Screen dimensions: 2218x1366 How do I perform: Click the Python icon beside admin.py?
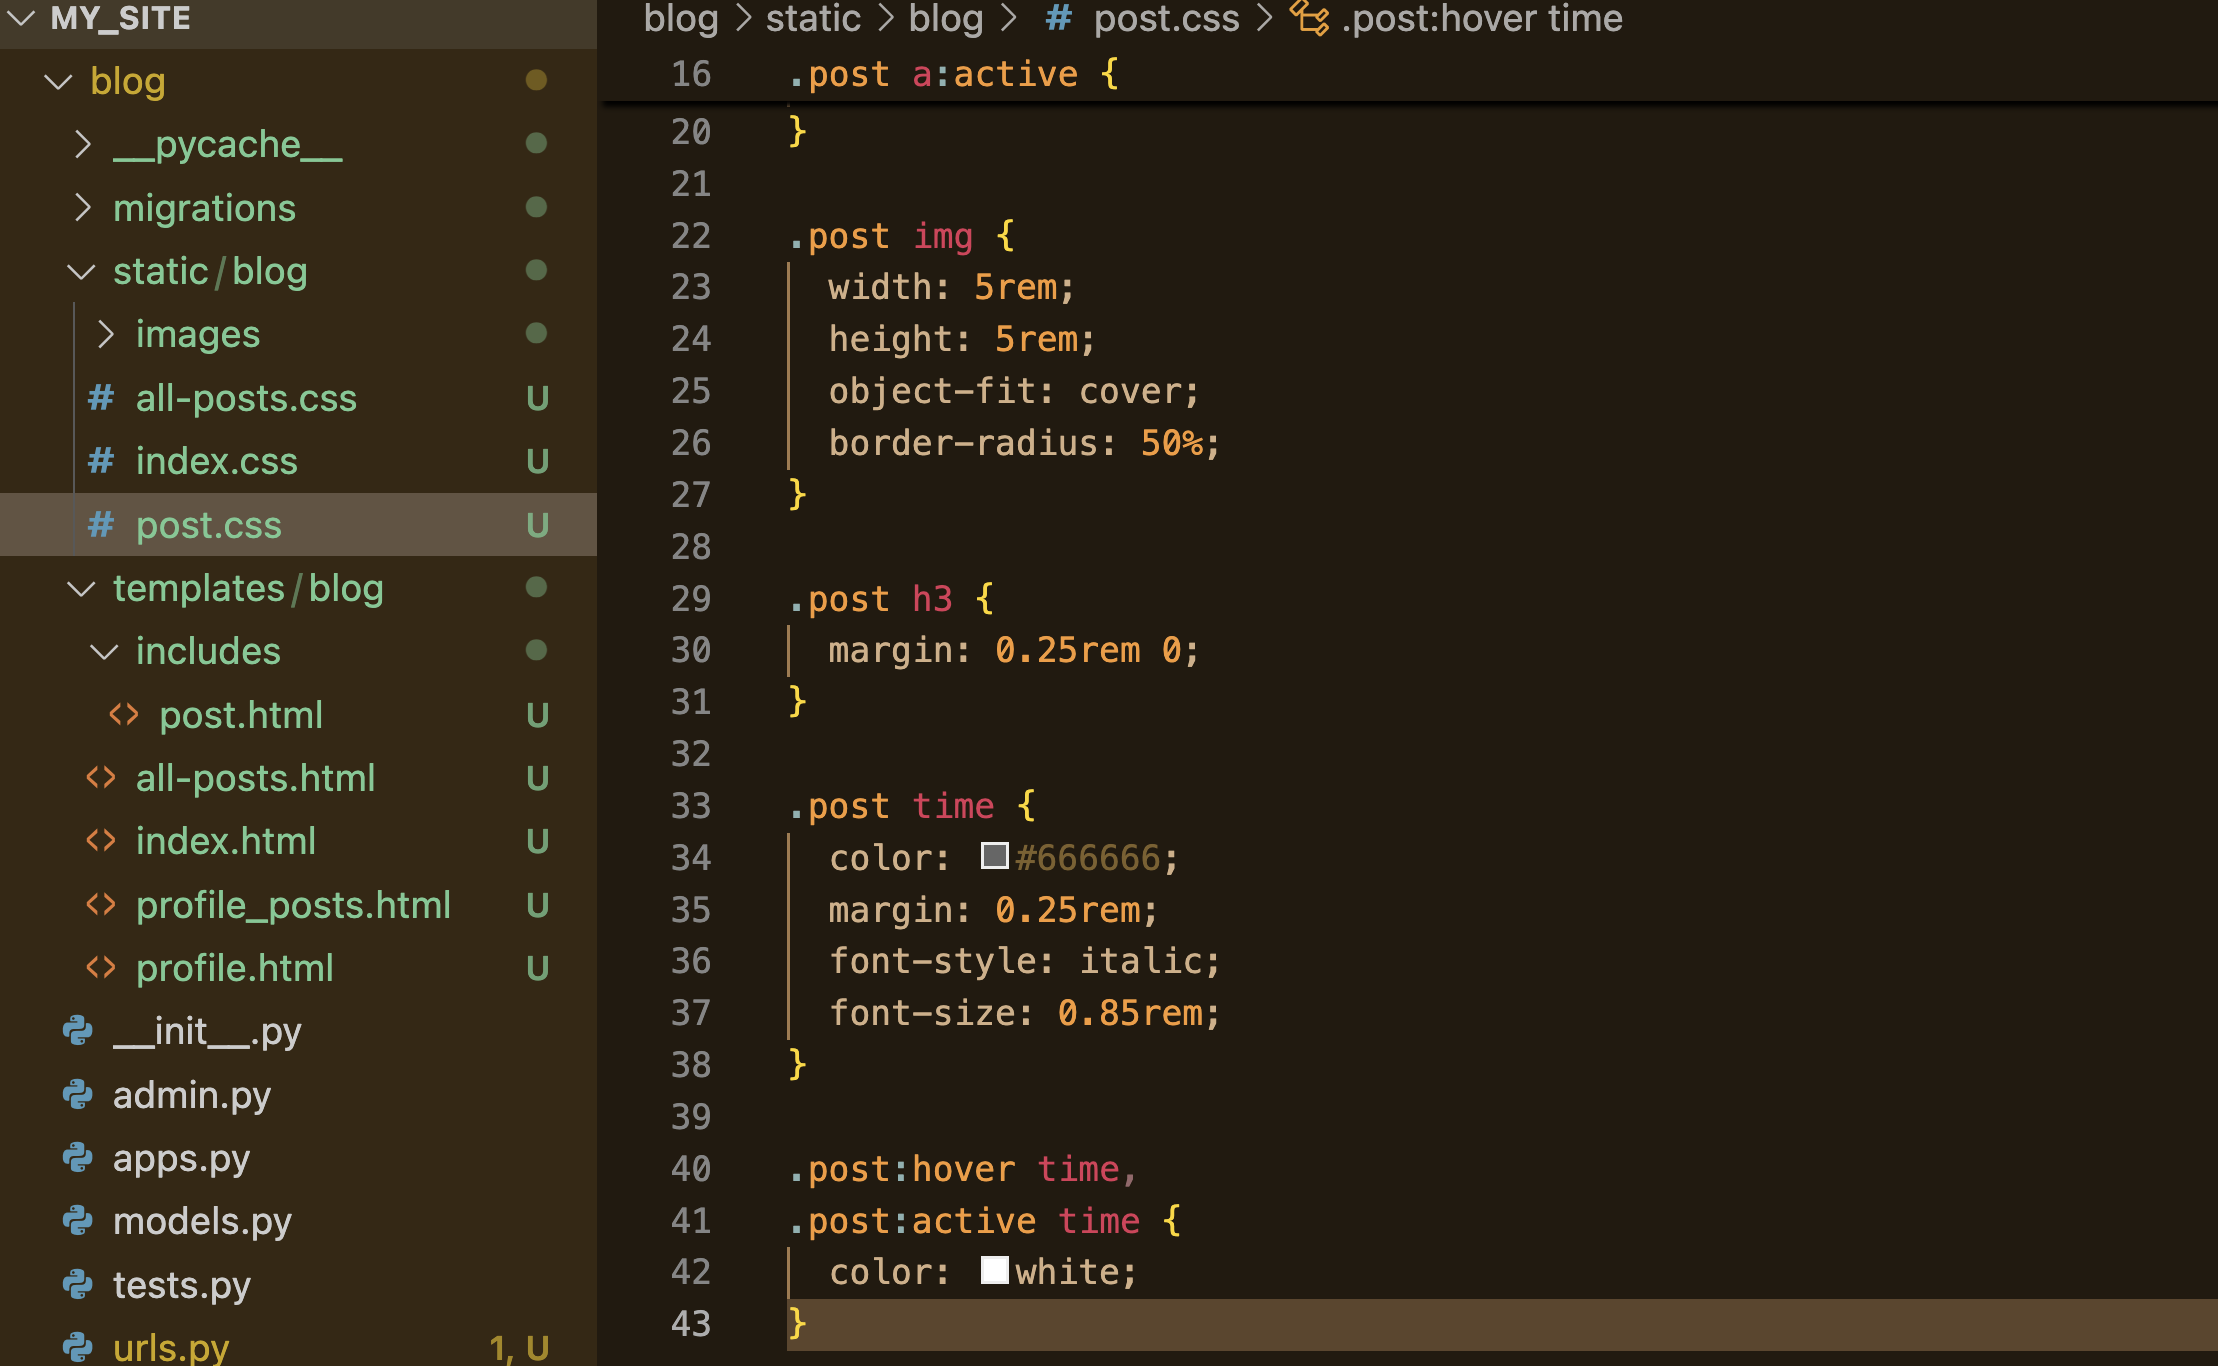tap(78, 1095)
